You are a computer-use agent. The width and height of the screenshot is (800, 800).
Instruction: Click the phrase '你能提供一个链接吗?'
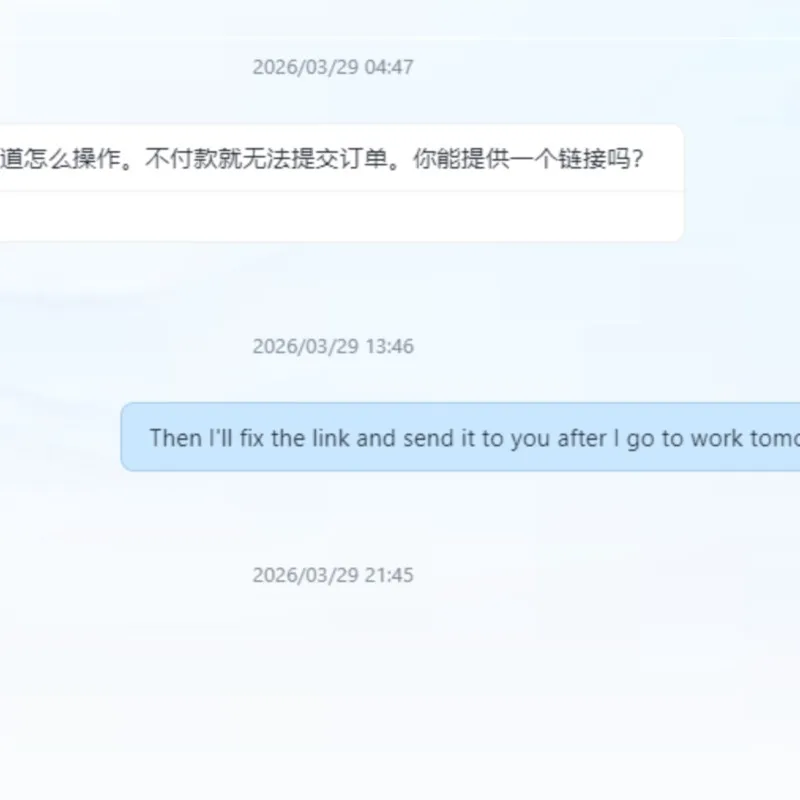pyautogui.click(x=528, y=159)
